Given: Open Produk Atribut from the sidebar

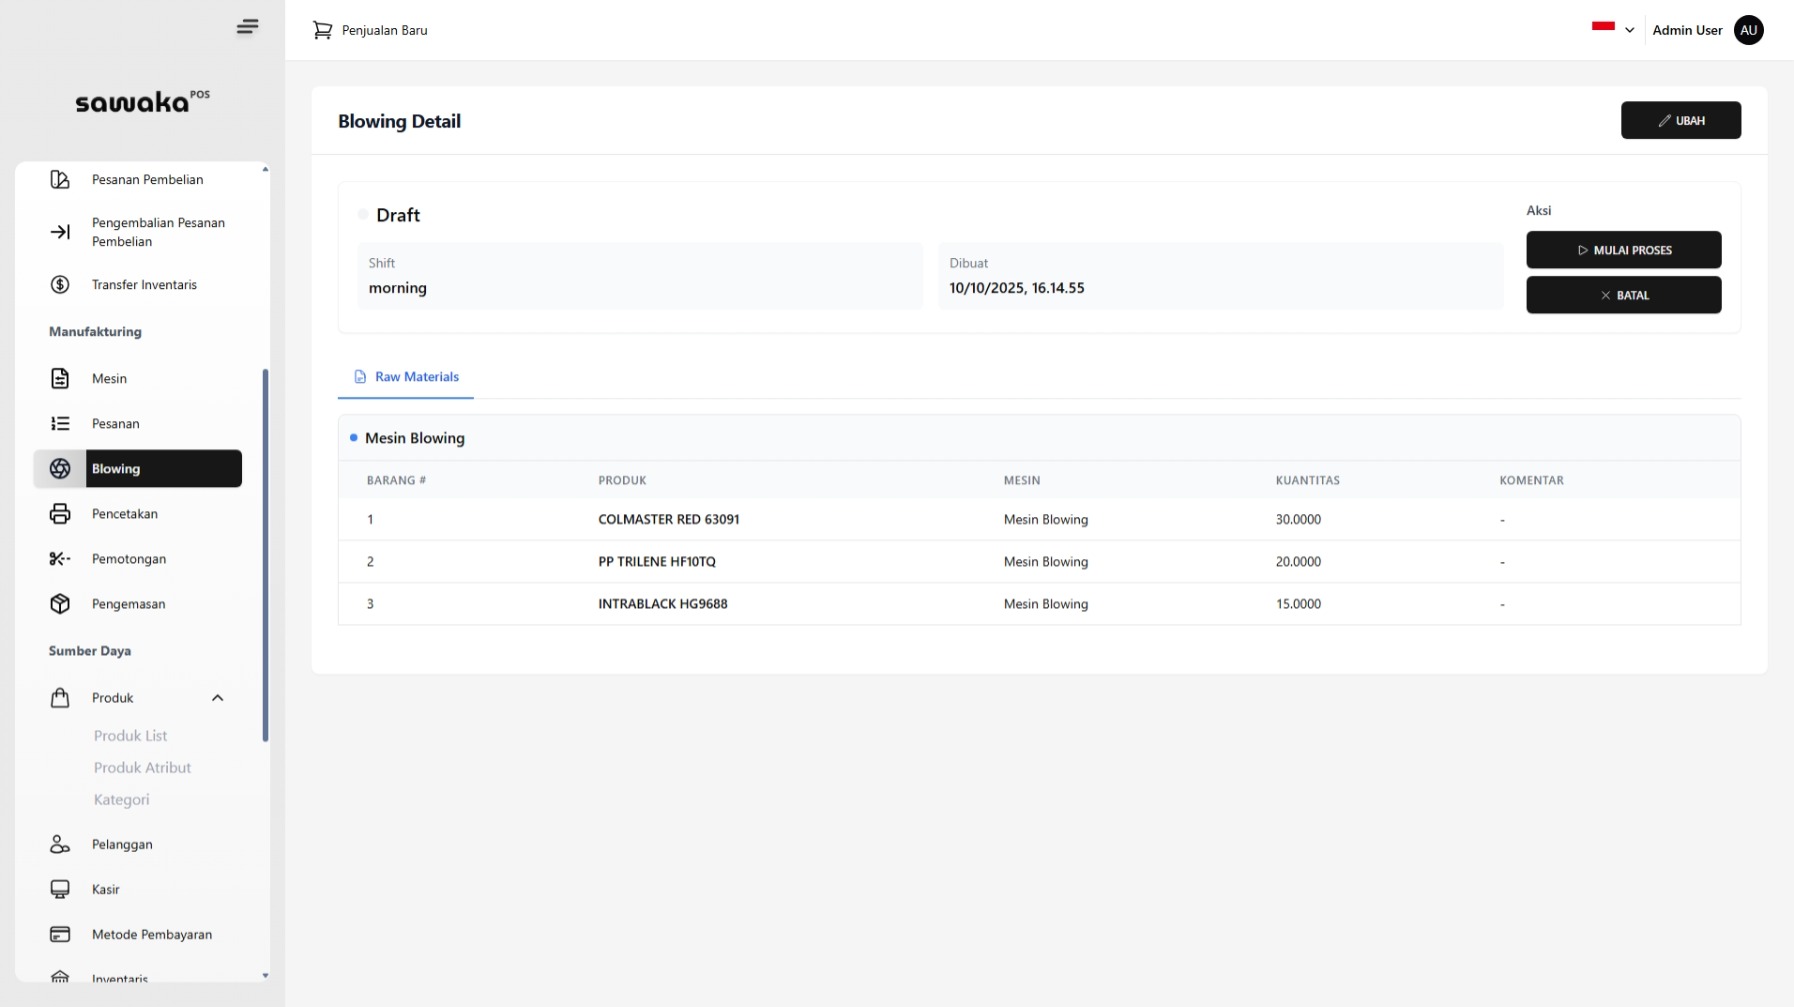Looking at the screenshot, I should tap(141, 767).
